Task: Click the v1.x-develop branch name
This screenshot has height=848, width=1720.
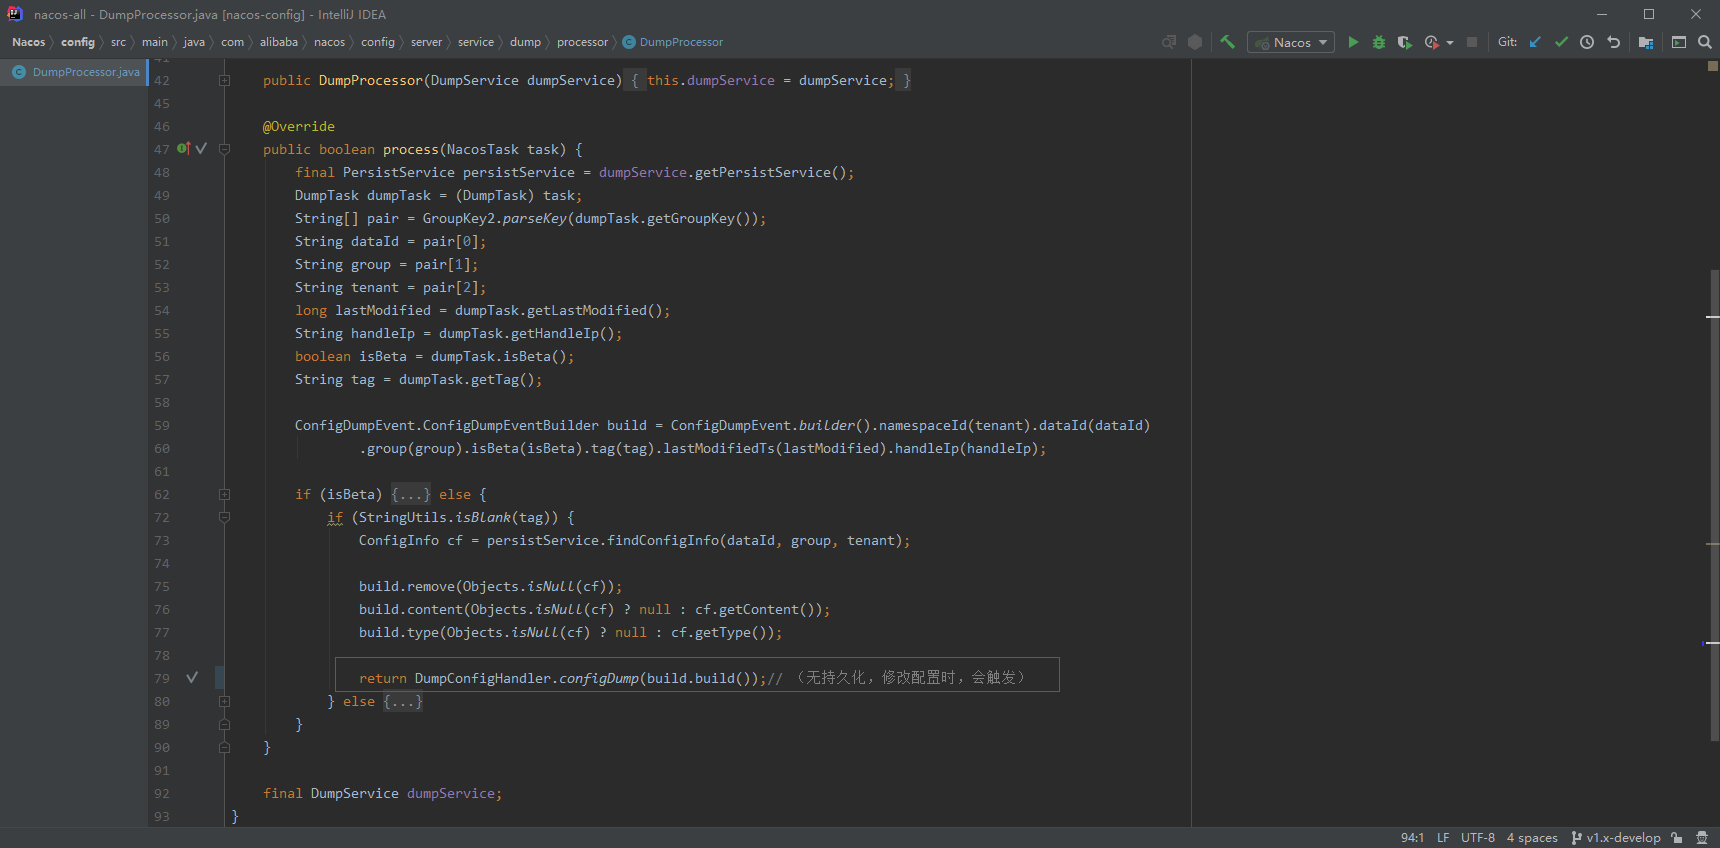Action: click(x=1623, y=838)
